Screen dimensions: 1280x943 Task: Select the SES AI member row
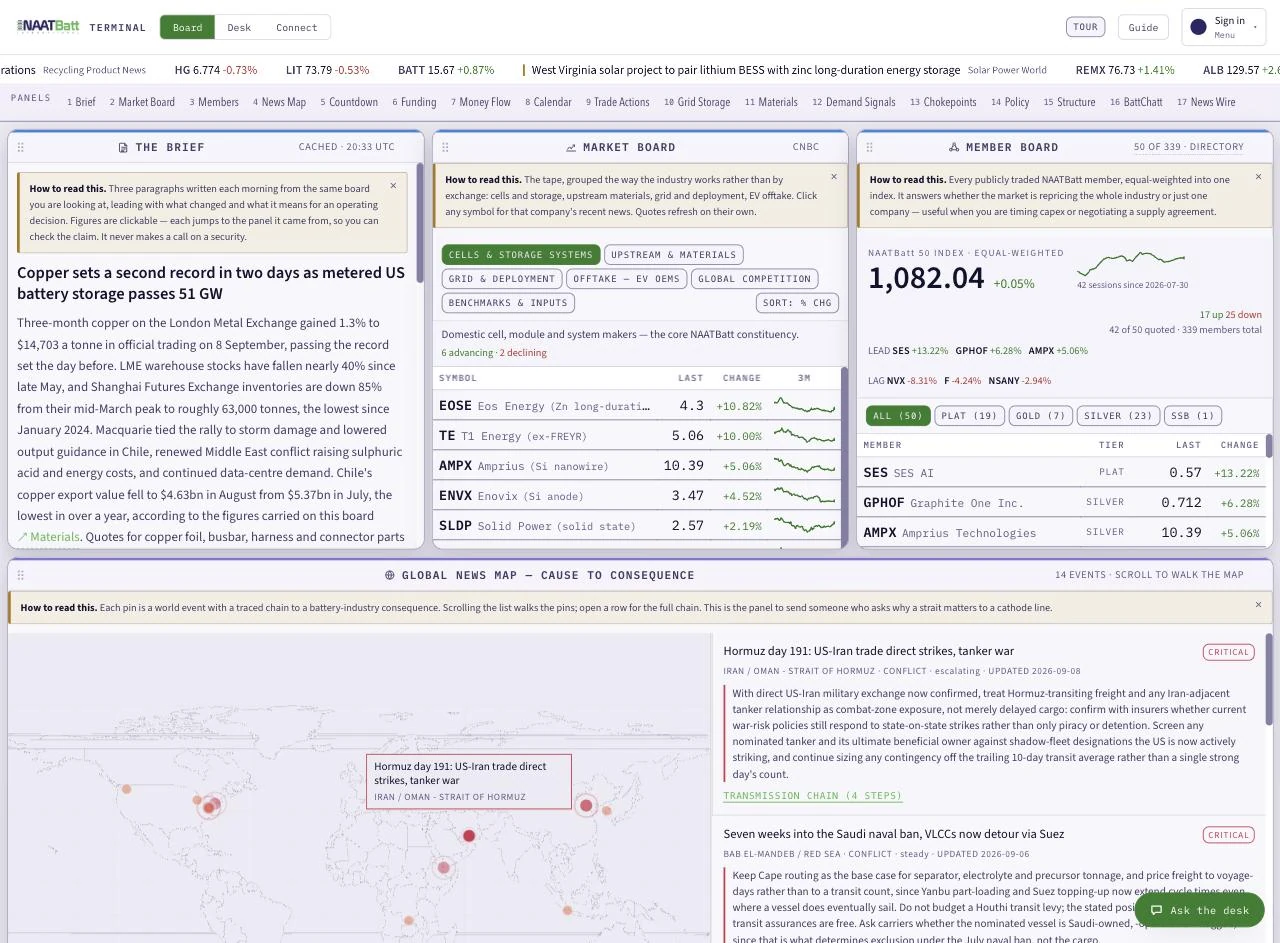pyautogui.click(x=1062, y=472)
